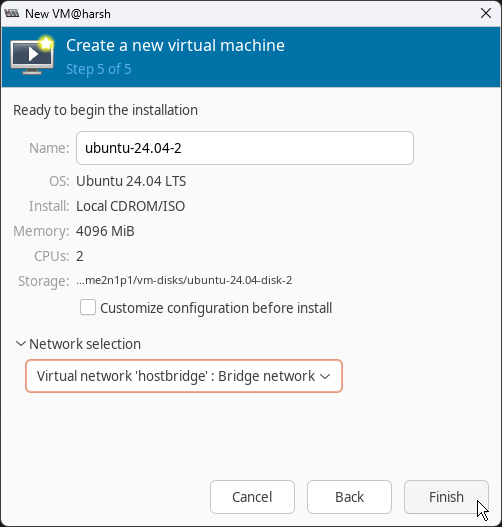Image resolution: width=502 pixels, height=527 pixels.
Task: Click the arrow on the Bridge network combo box
Action: tap(325, 376)
